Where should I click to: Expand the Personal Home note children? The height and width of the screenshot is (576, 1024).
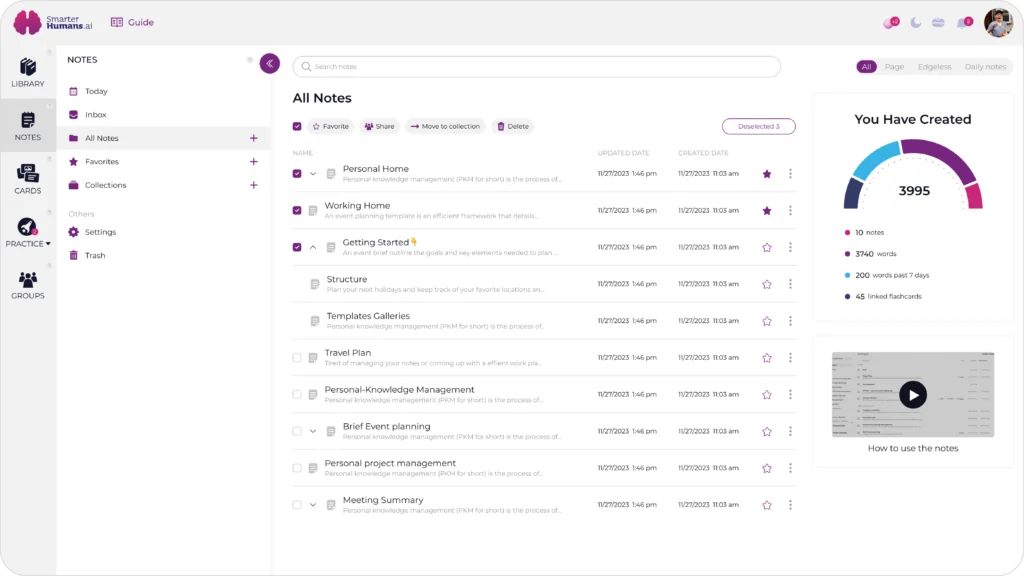(x=313, y=174)
